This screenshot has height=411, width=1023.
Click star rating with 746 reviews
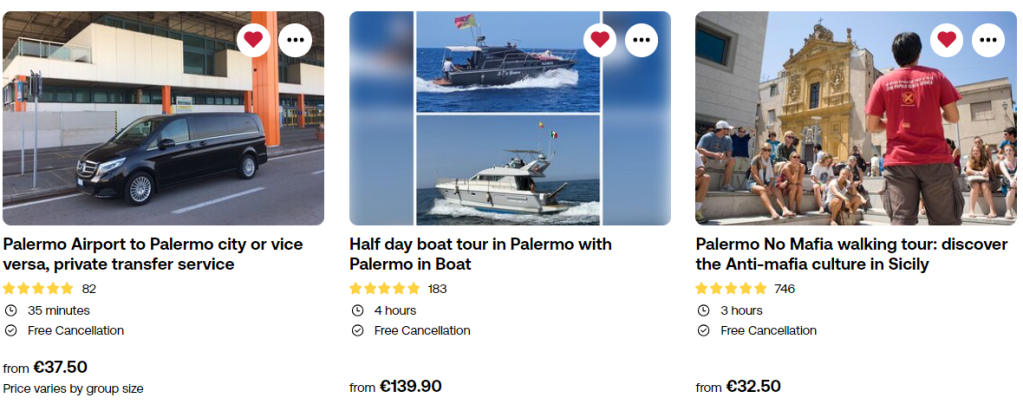[x=731, y=289]
